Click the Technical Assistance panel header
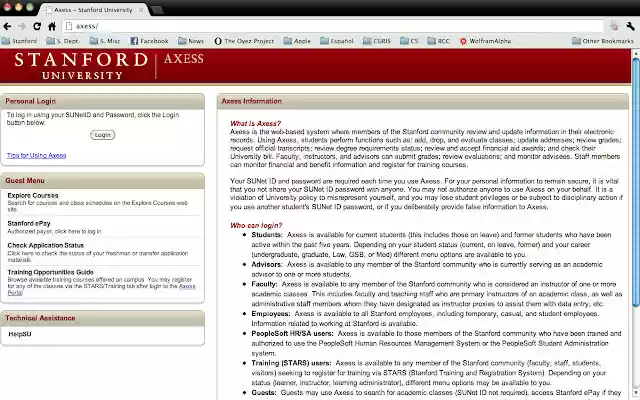Screen dimensions: 640x400 coord(102,318)
